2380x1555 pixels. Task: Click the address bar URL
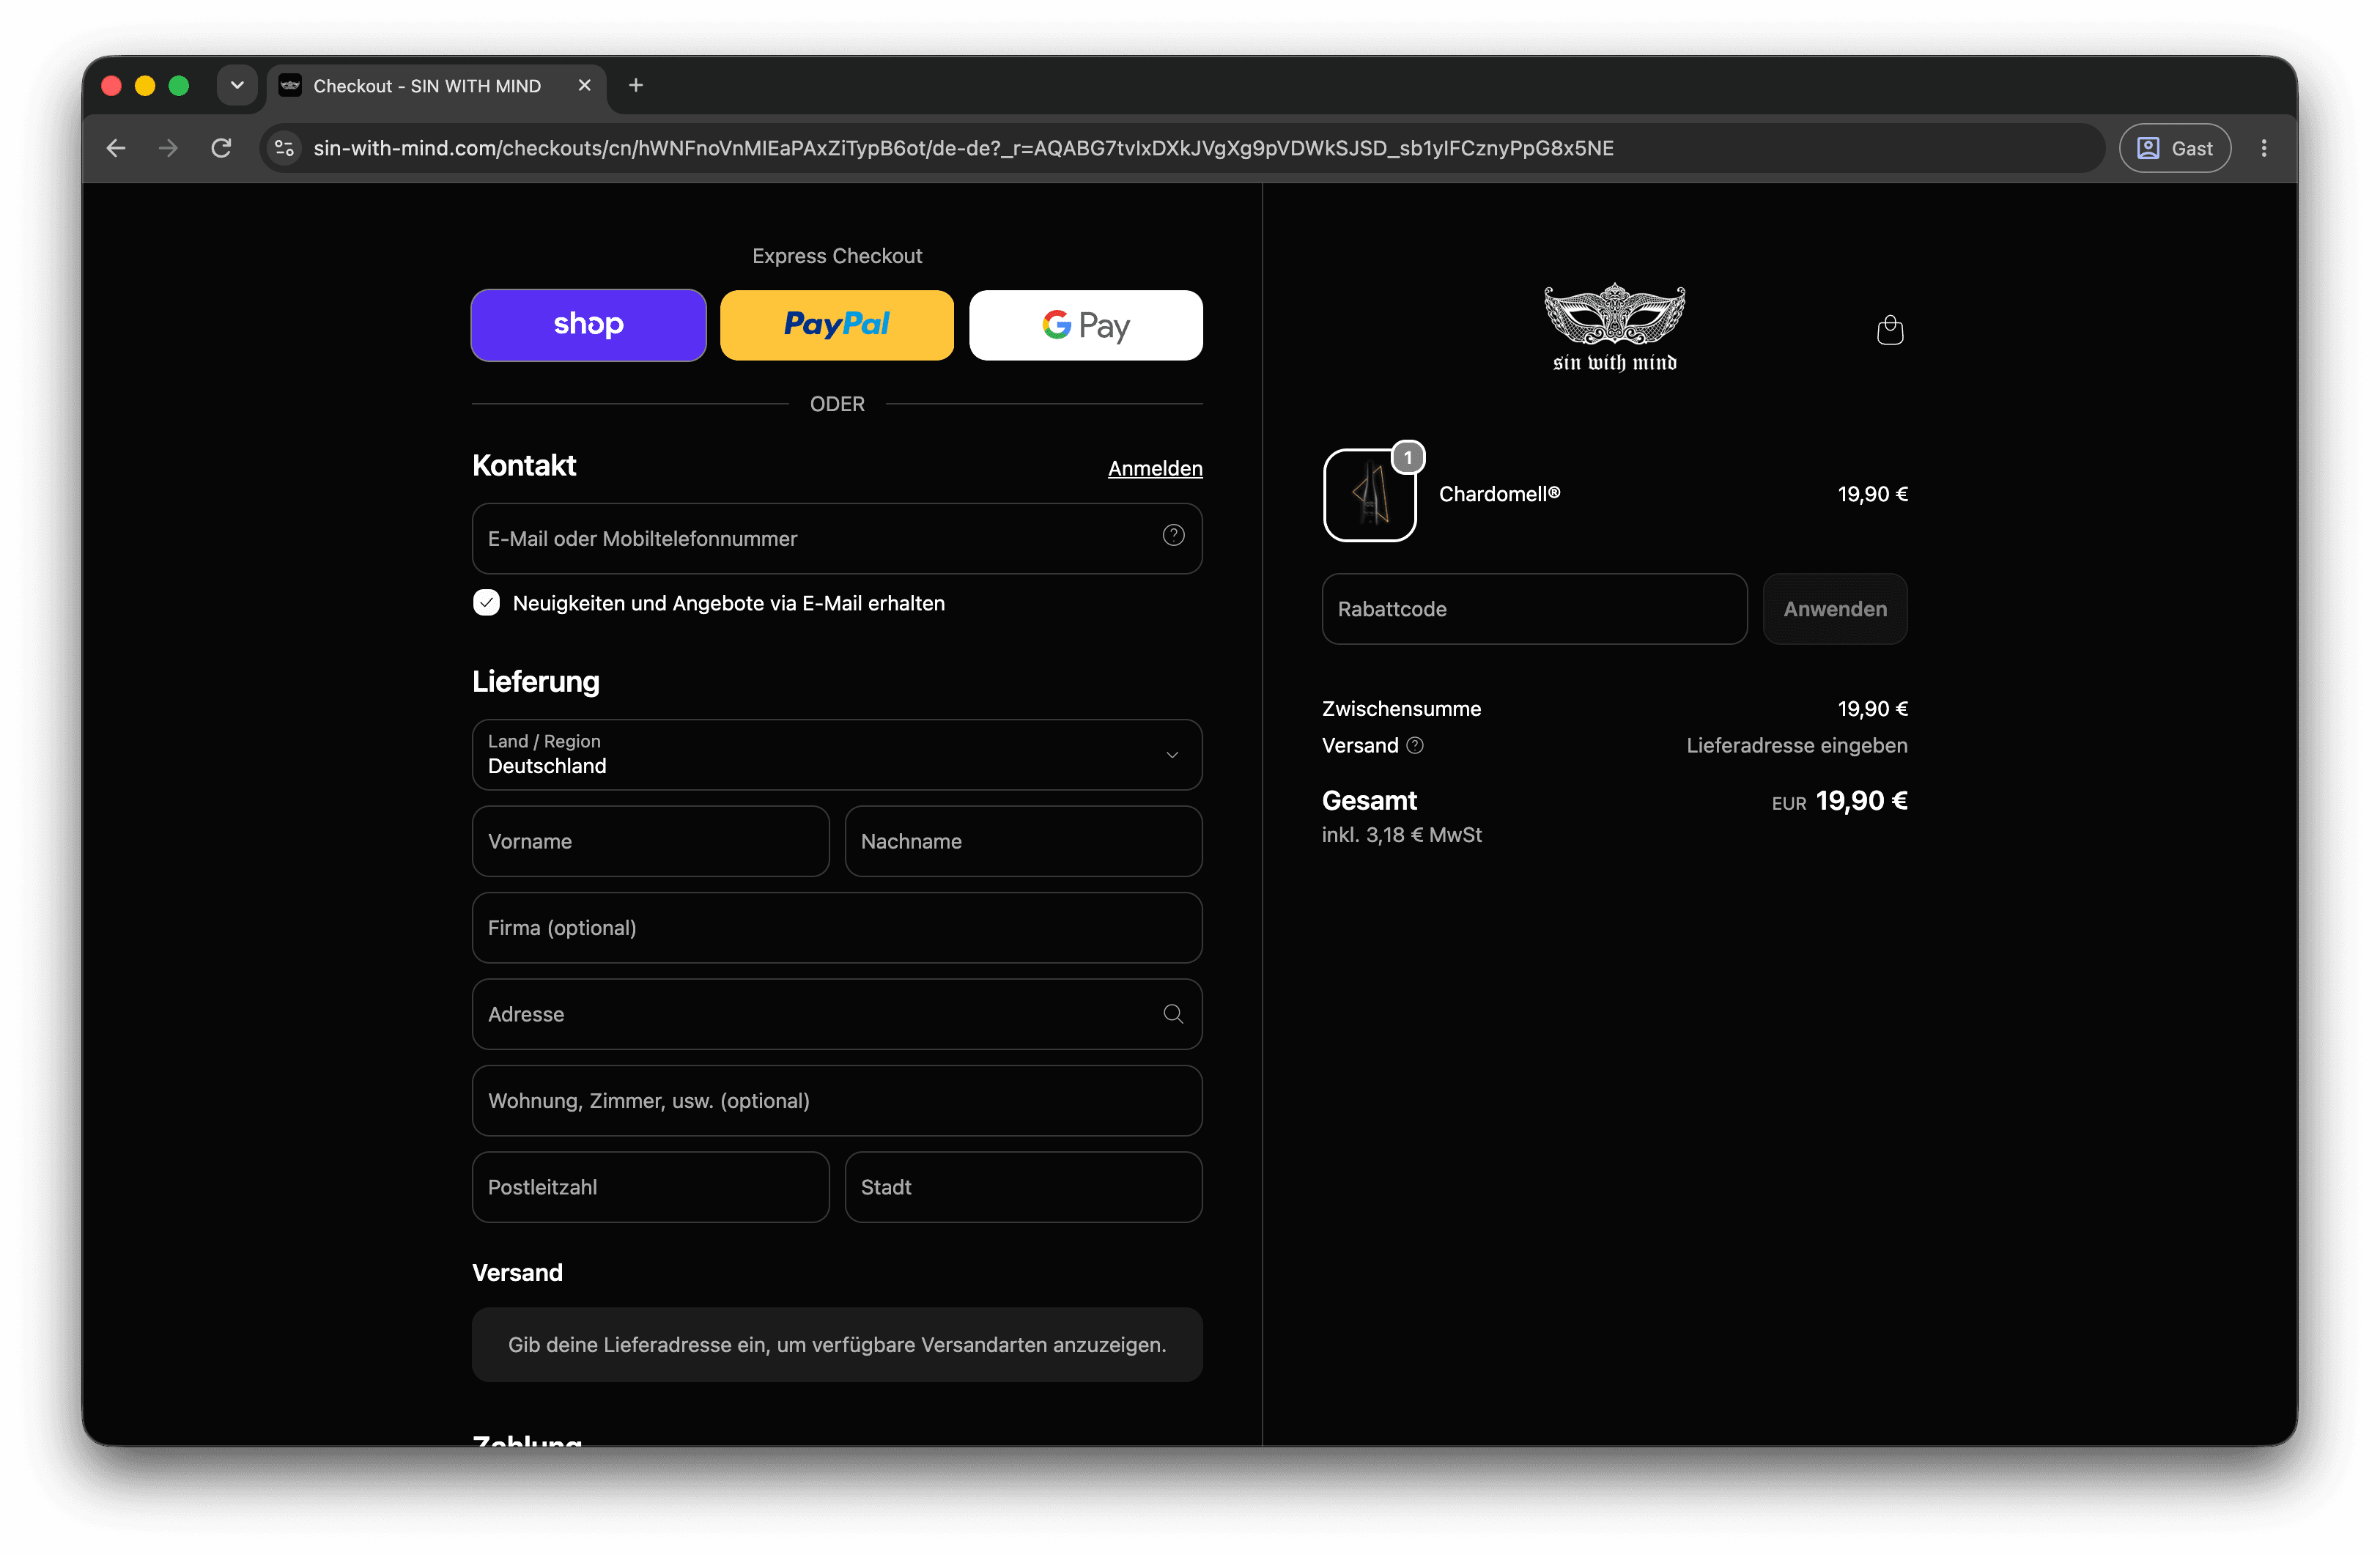(963, 148)
